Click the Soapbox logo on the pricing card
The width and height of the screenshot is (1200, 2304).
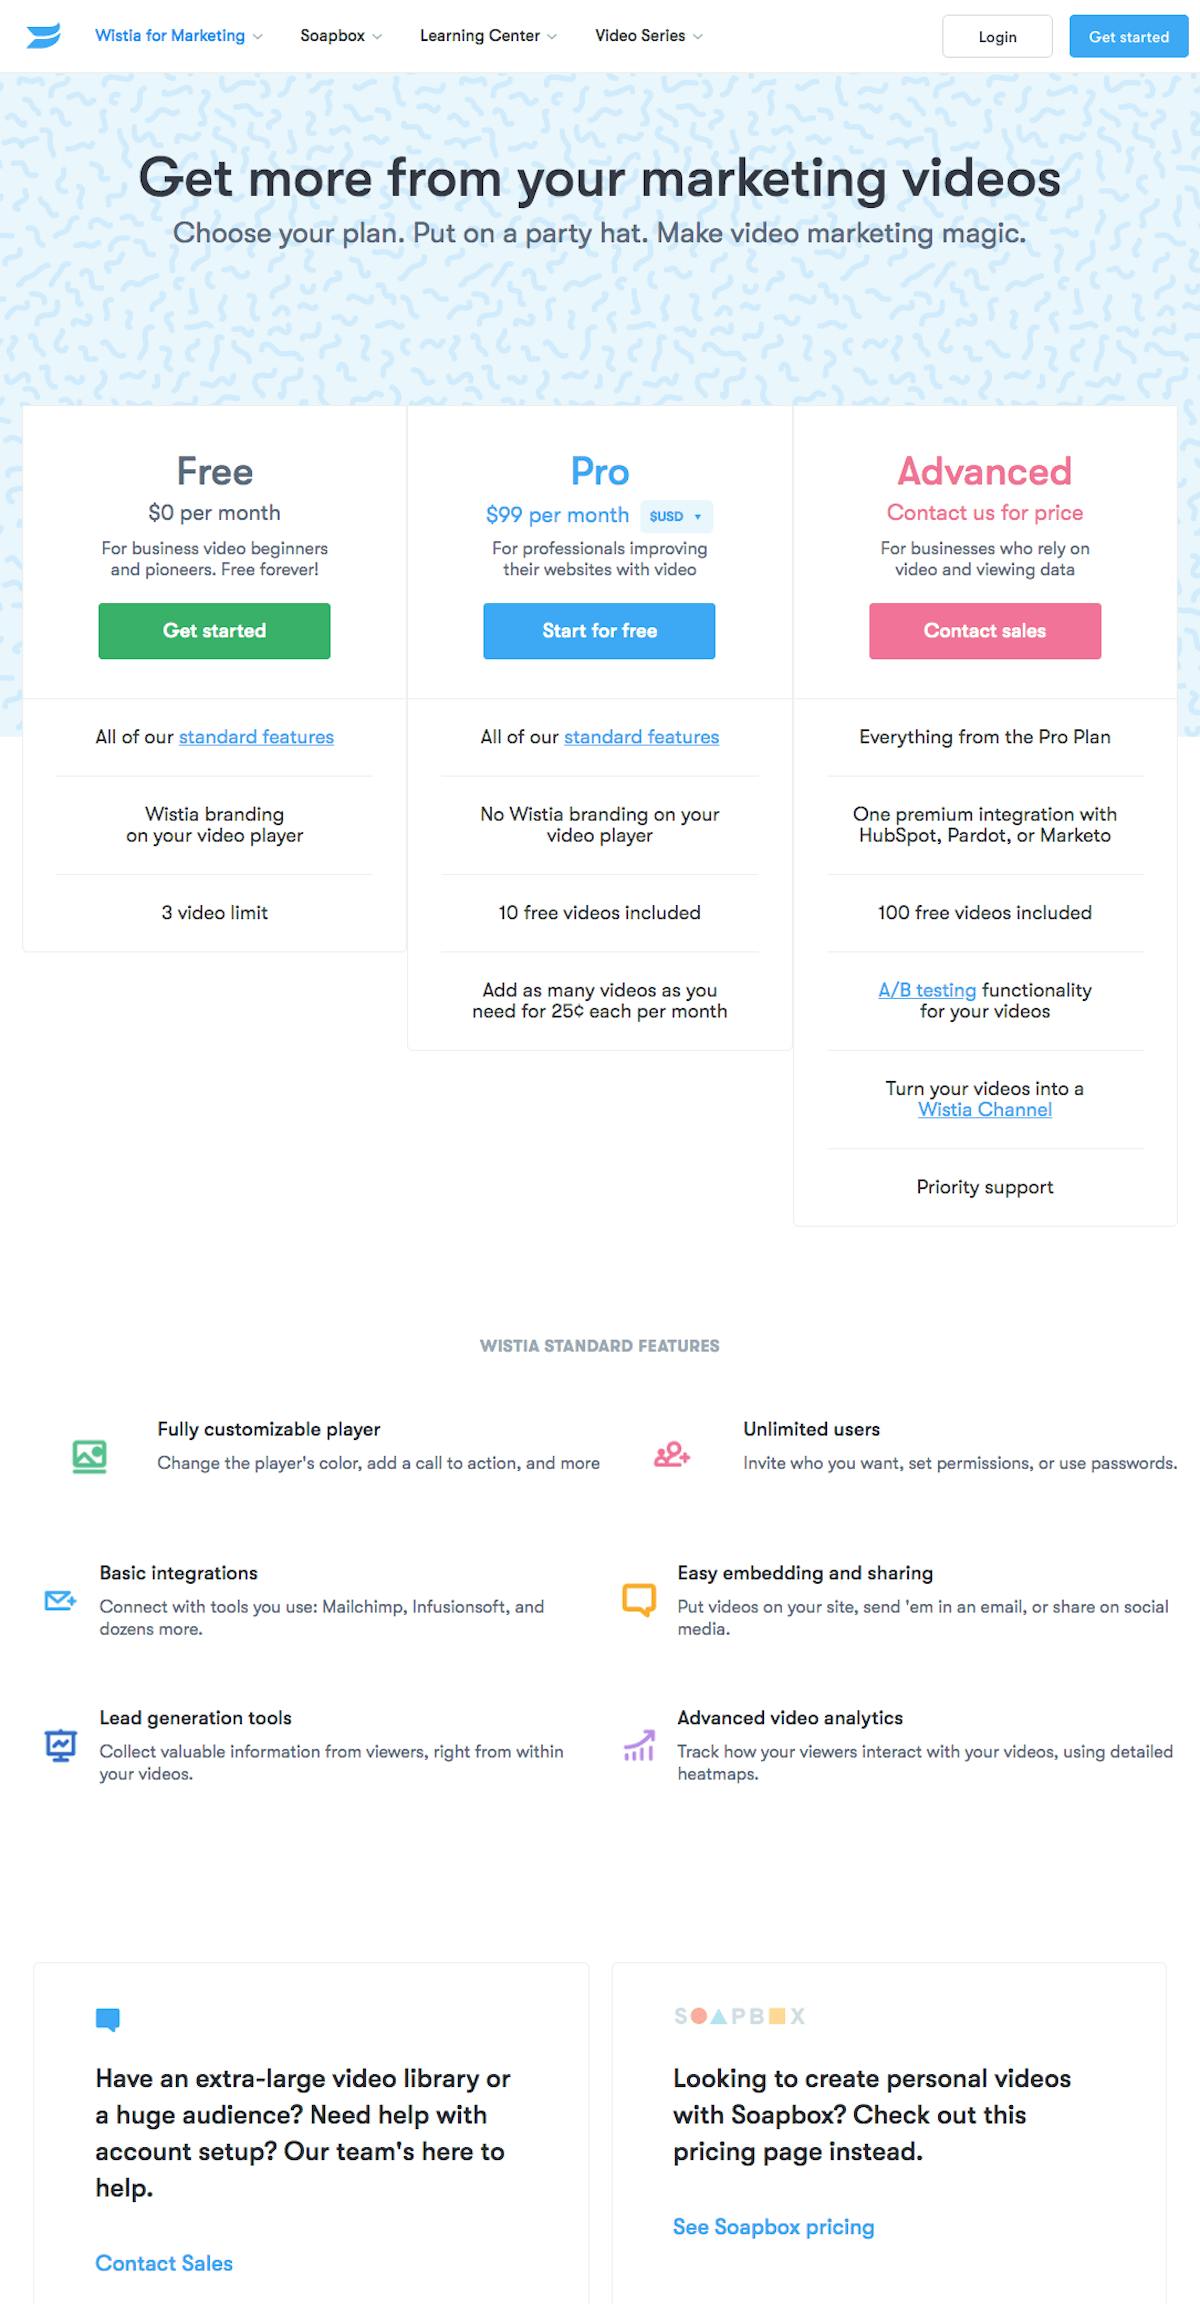740,2016
